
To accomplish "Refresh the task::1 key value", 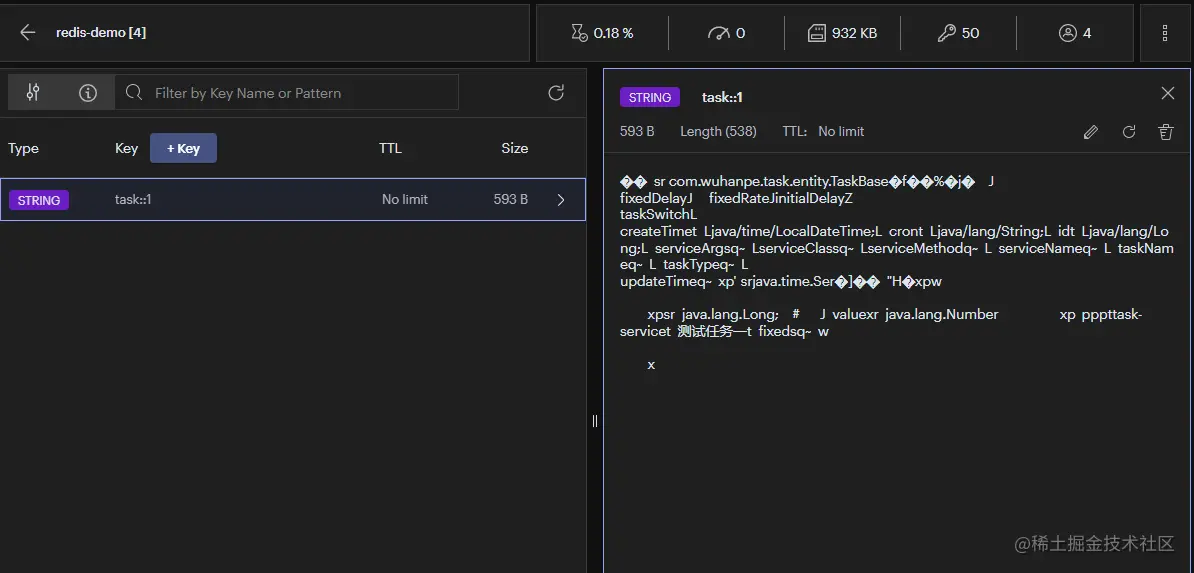I will click(1129, 132).
